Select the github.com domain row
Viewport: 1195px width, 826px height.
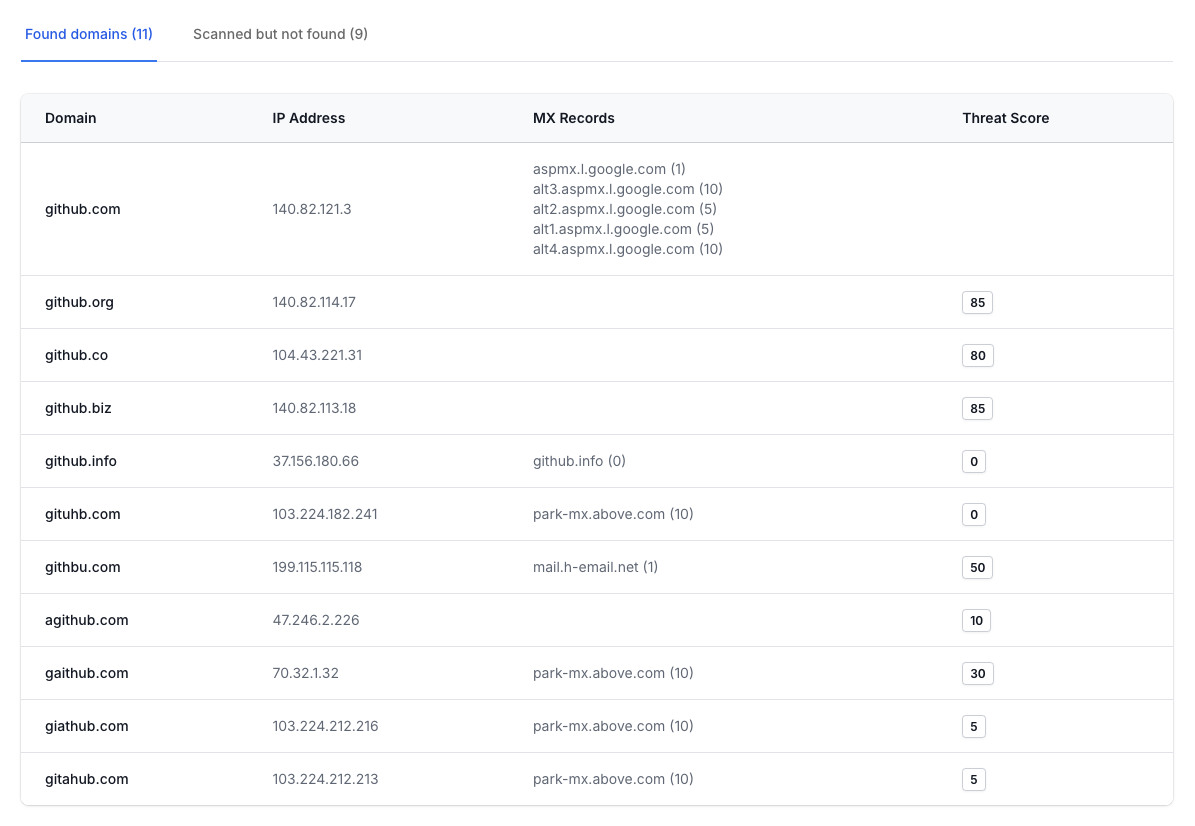coord(83,209)
